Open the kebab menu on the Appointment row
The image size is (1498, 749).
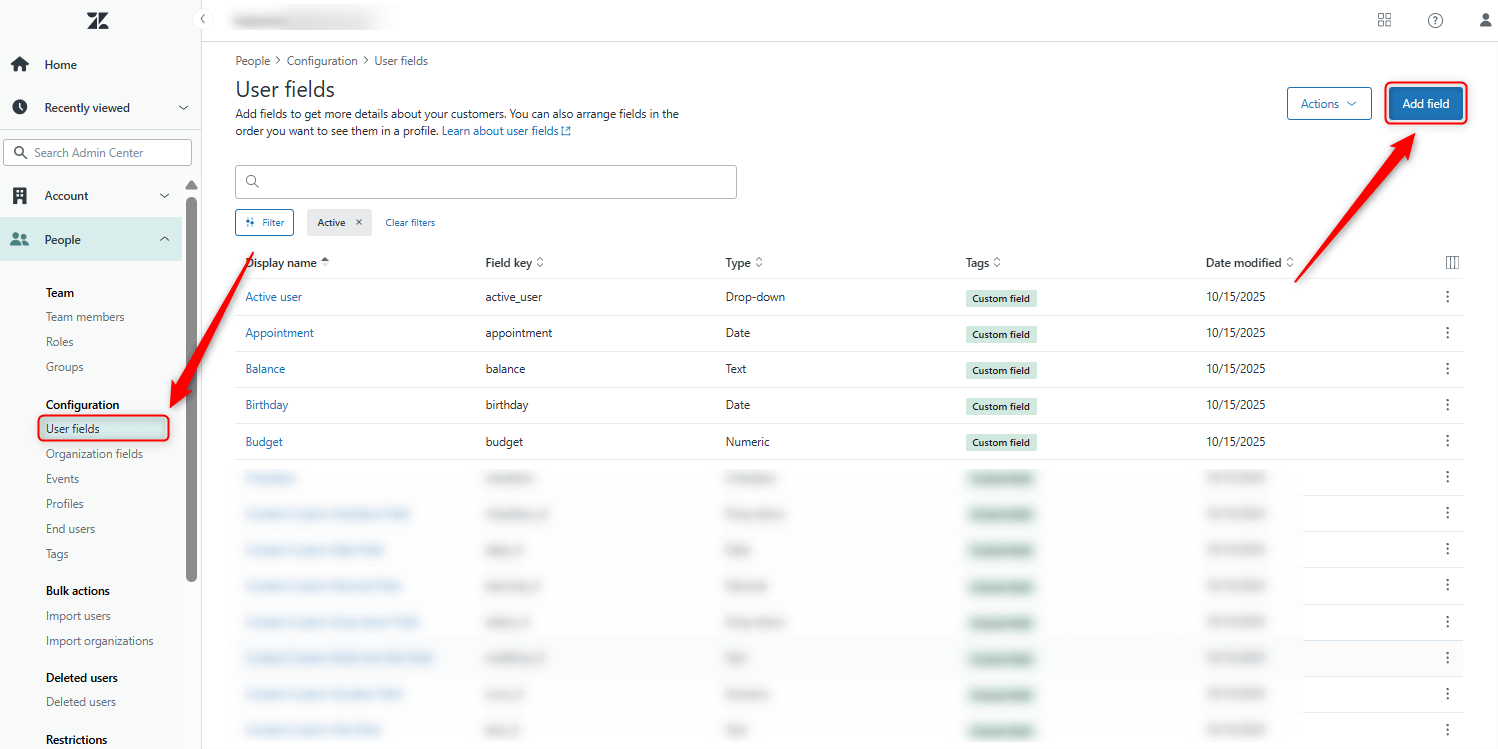point(1447,332)
